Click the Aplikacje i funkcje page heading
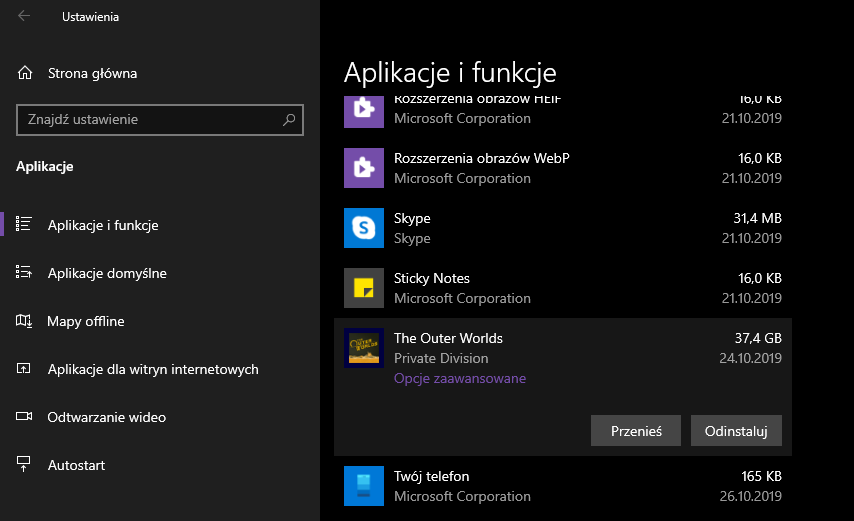 click(x=450, y=72)
